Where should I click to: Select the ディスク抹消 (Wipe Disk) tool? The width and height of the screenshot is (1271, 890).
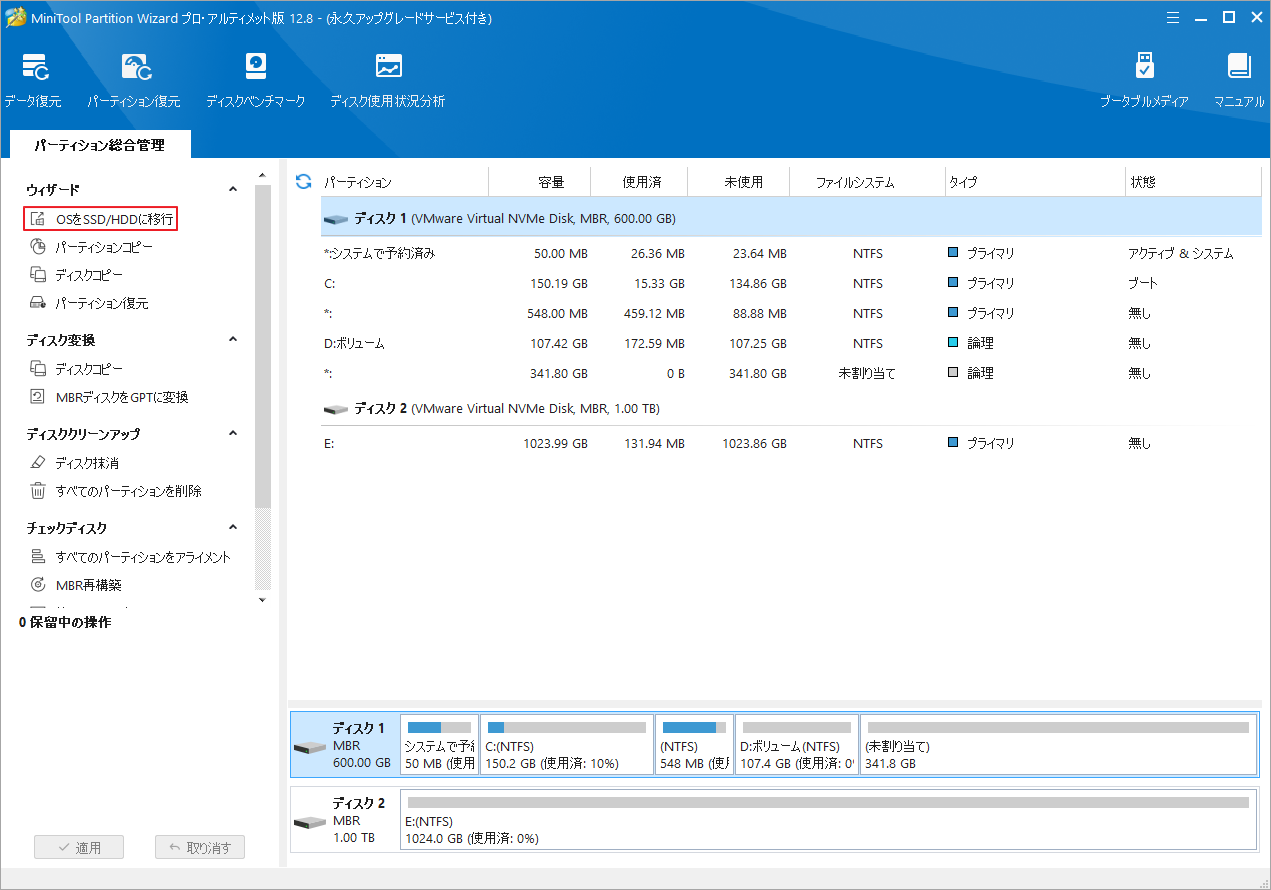(88, 462)
